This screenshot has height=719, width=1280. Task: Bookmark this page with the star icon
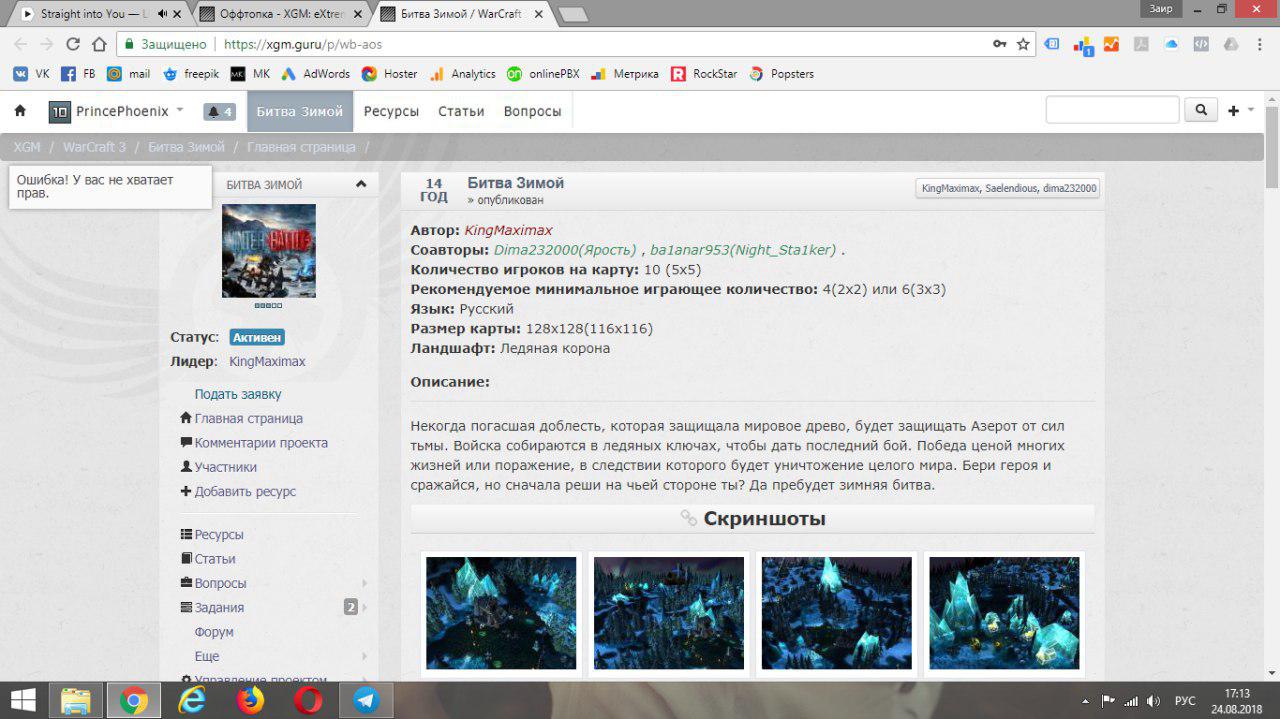click(x=1023, y=44)
